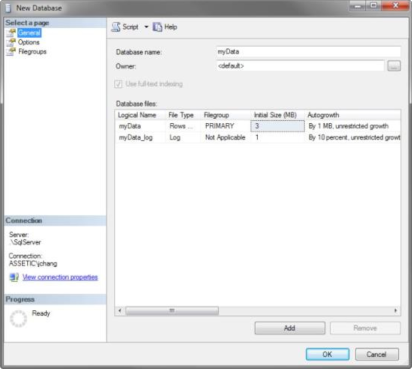Click the Ready progress spinner icon
This screenshot has height=369, width=412.
click(18, 318)
